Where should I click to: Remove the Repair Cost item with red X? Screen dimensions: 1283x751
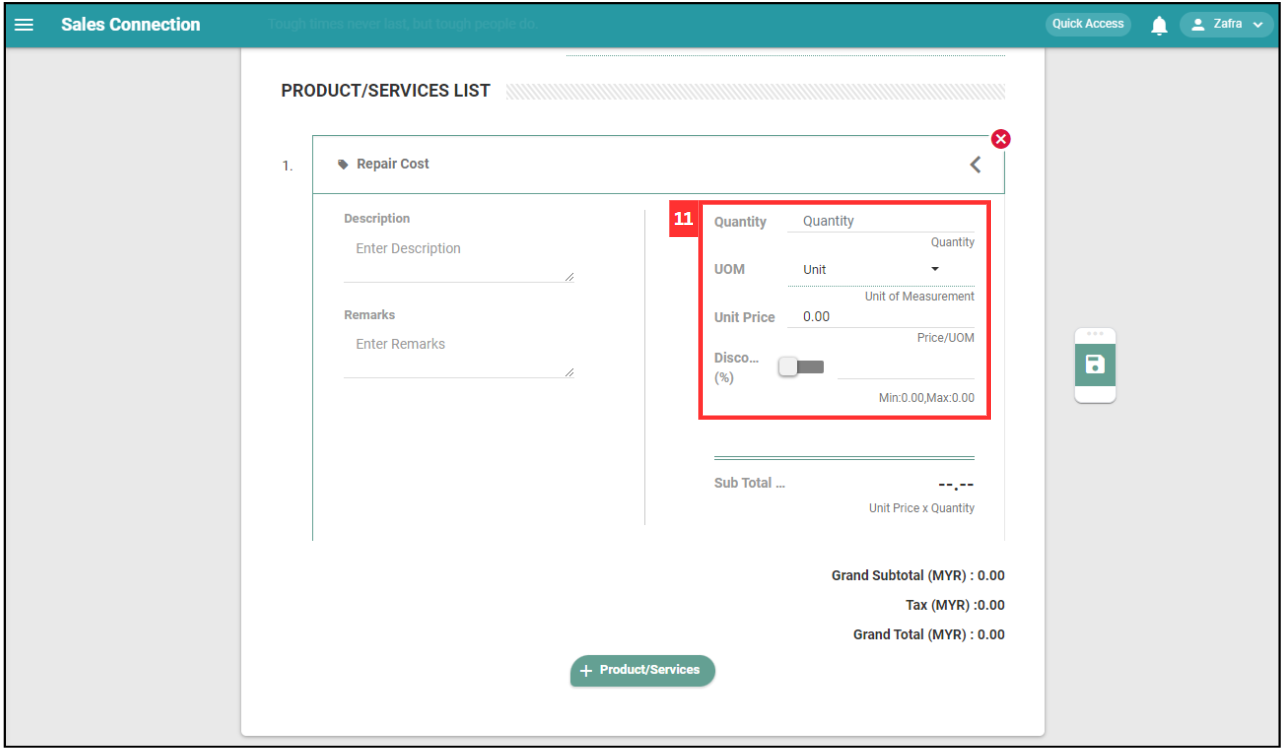(x=1000, y=139)
